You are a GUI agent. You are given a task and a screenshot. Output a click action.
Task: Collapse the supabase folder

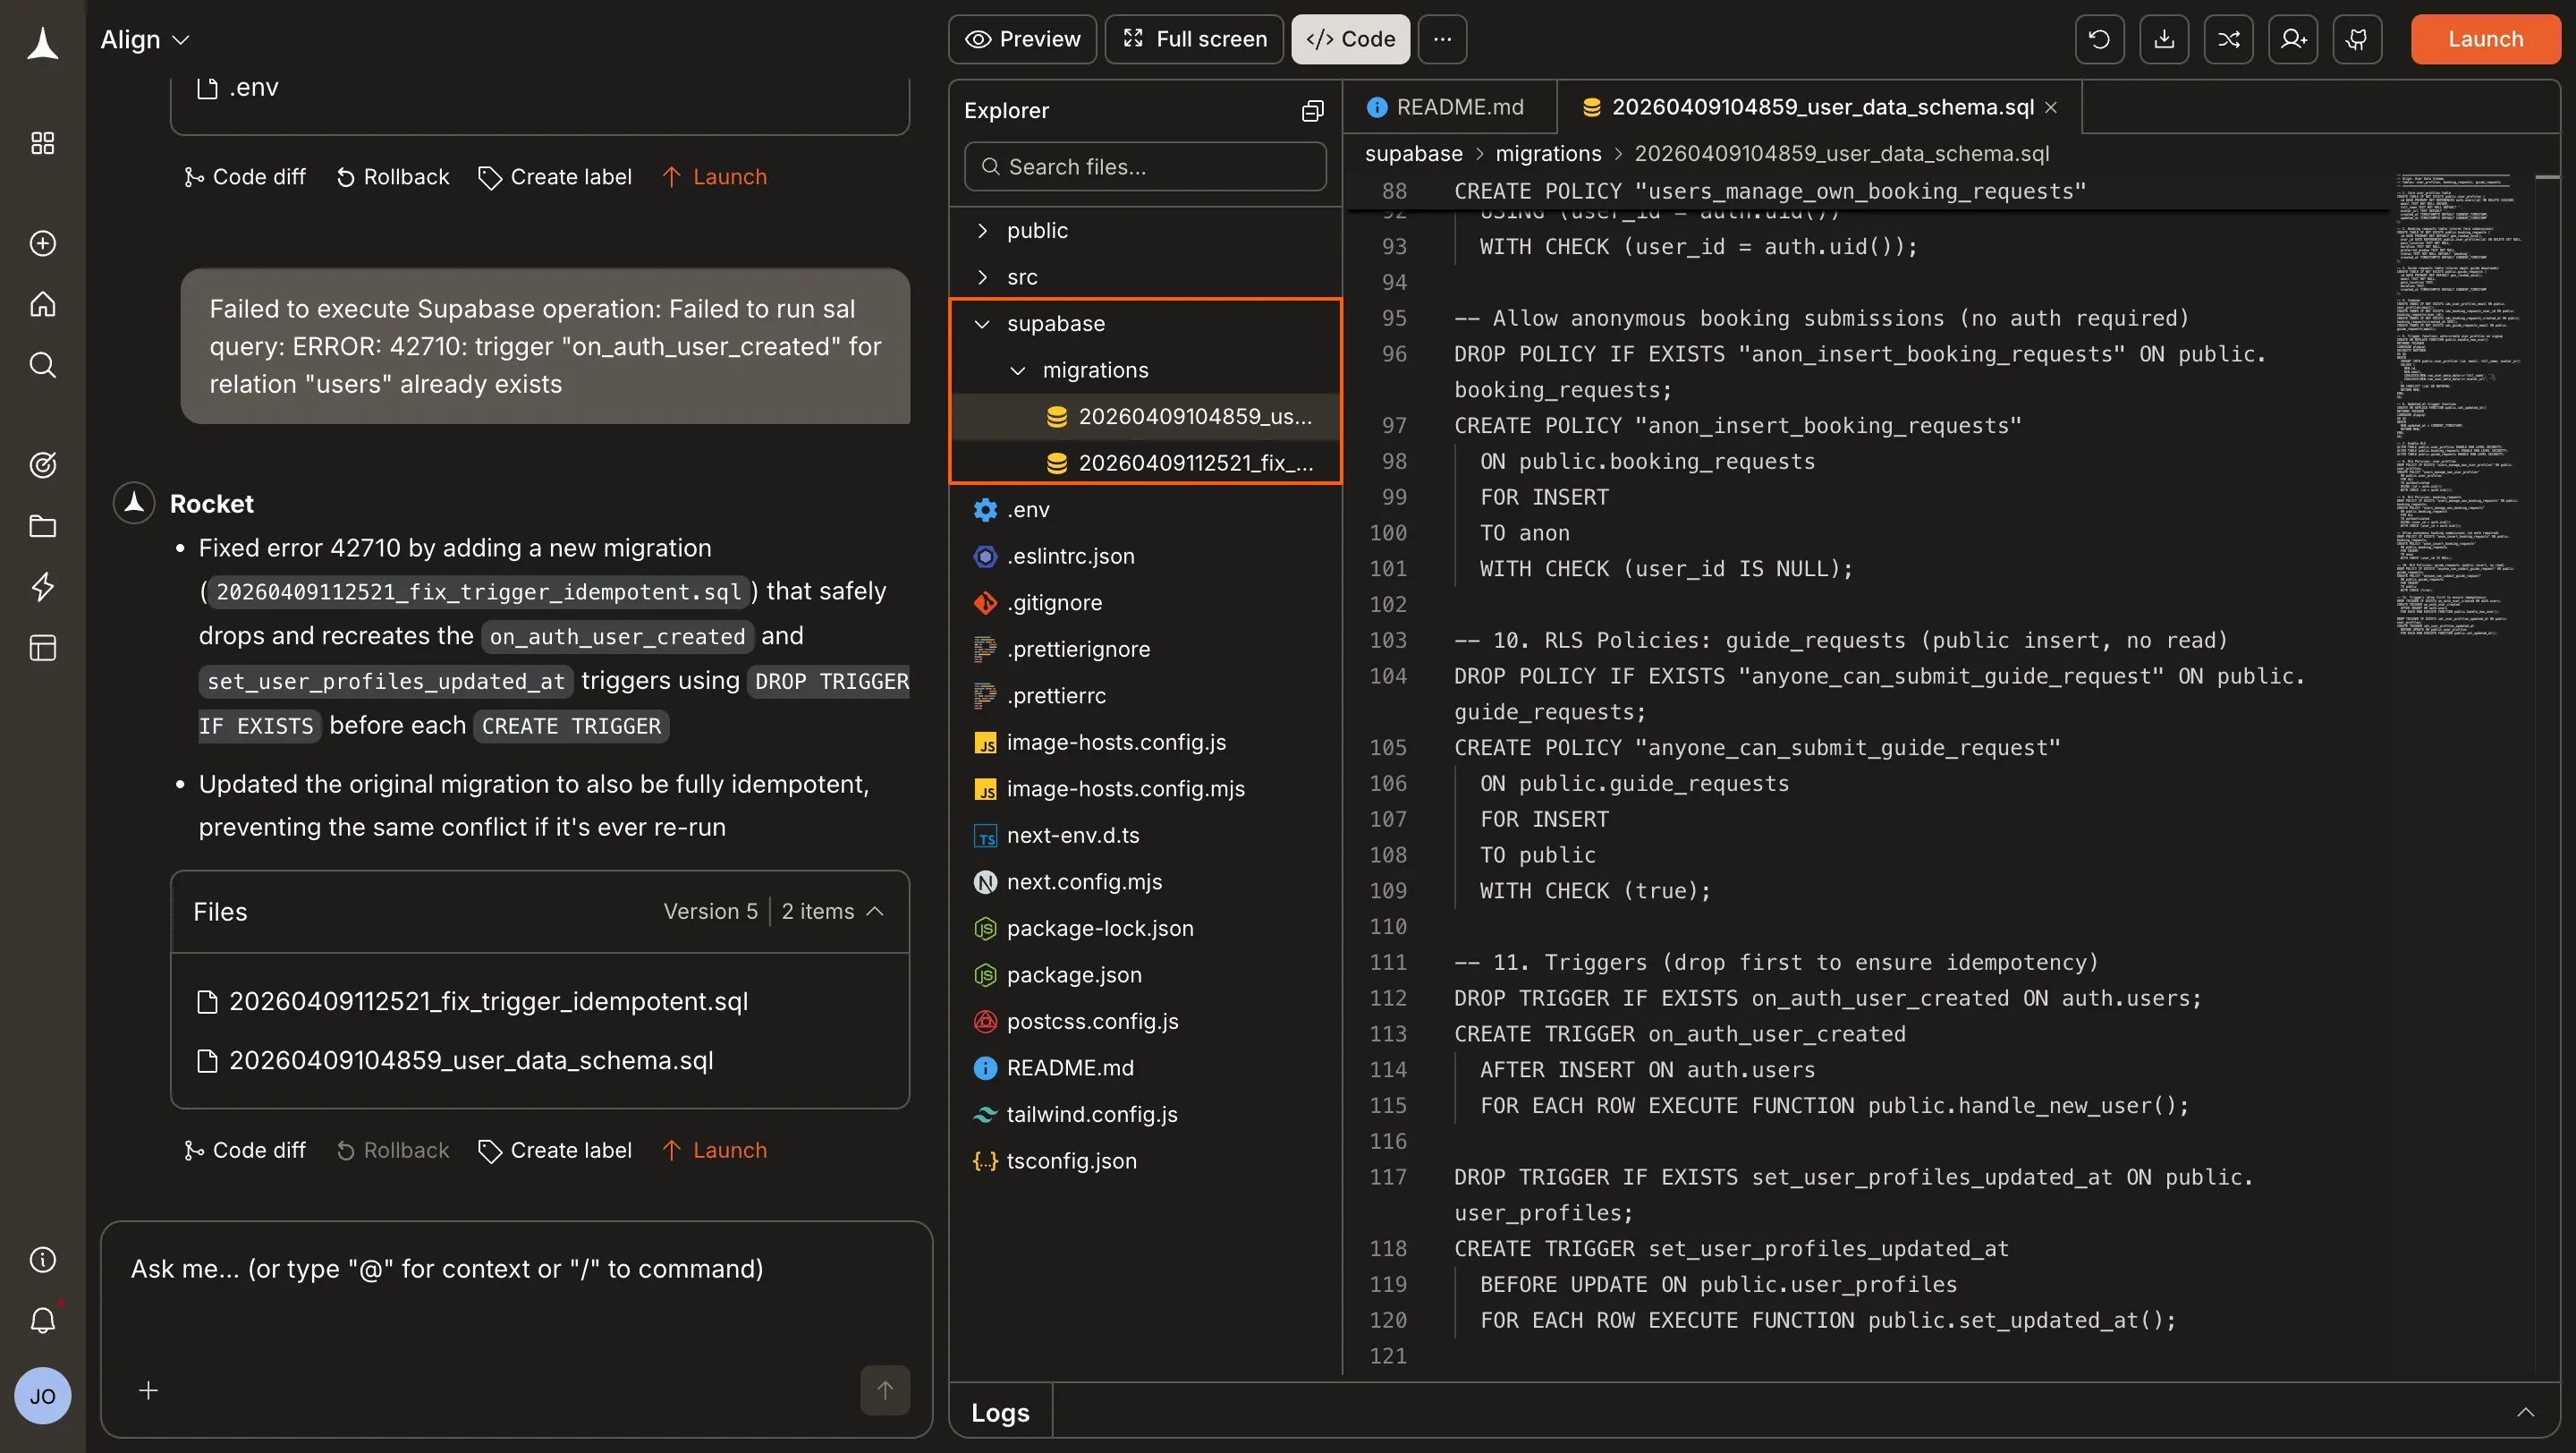pyautogui.click(x=1145, y=324)
